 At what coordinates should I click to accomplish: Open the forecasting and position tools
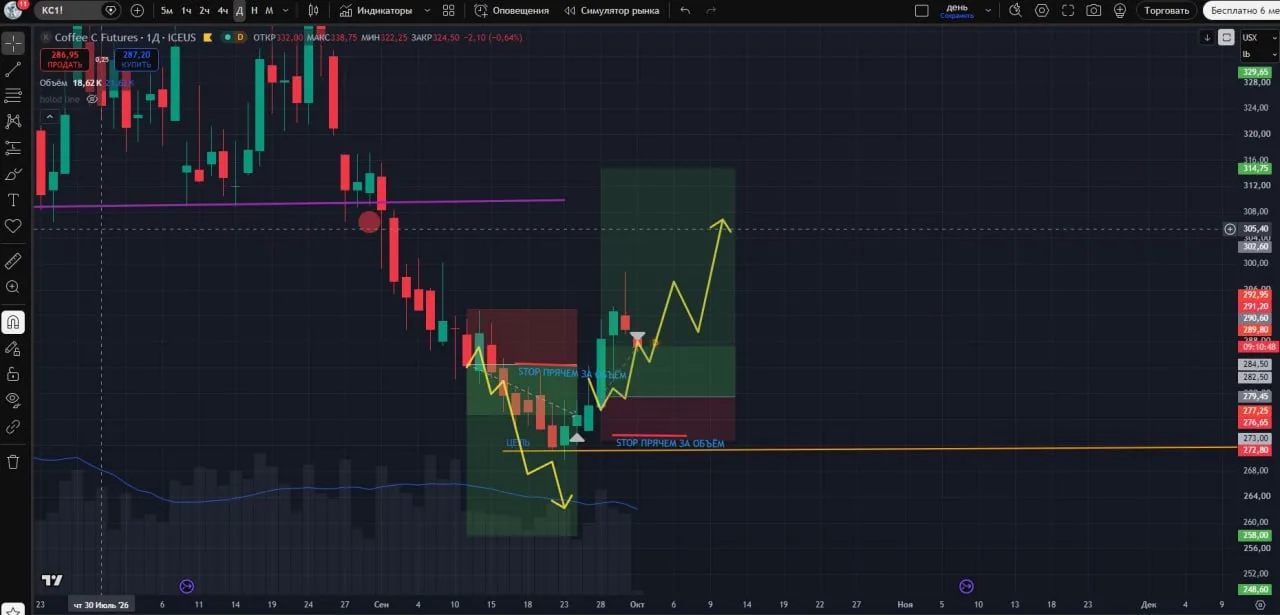coord(13,148)
